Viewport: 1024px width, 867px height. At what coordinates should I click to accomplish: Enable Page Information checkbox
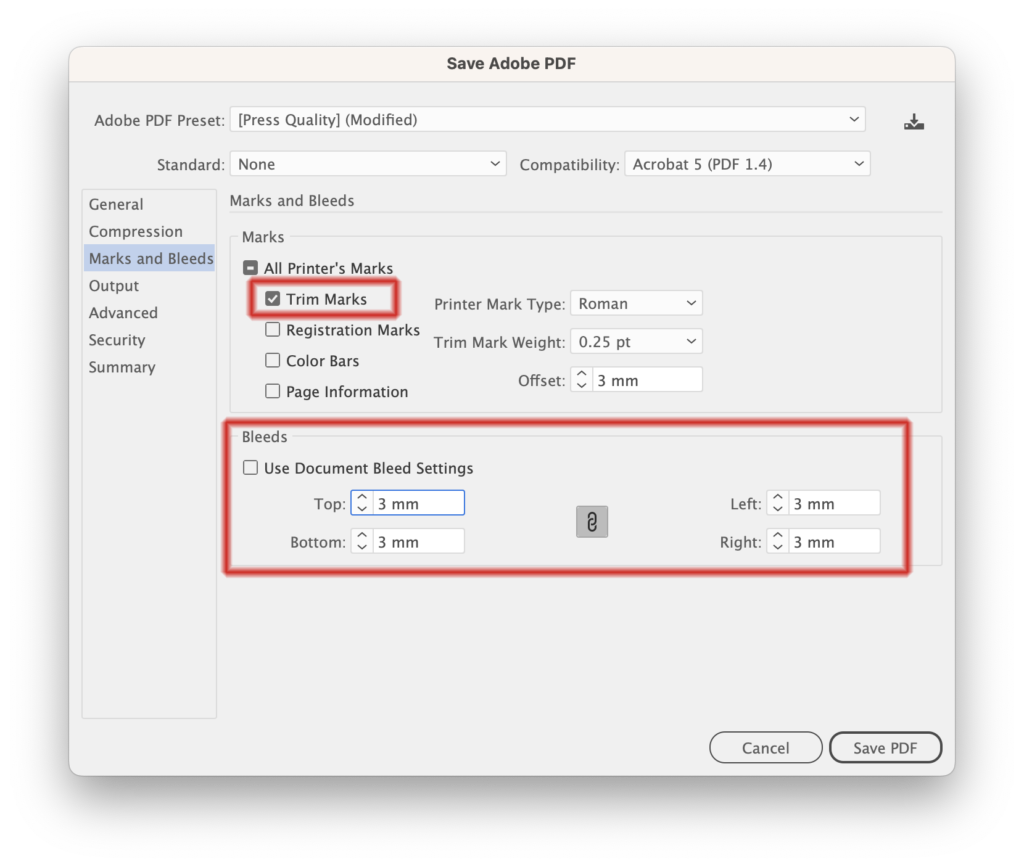[272, 391]
